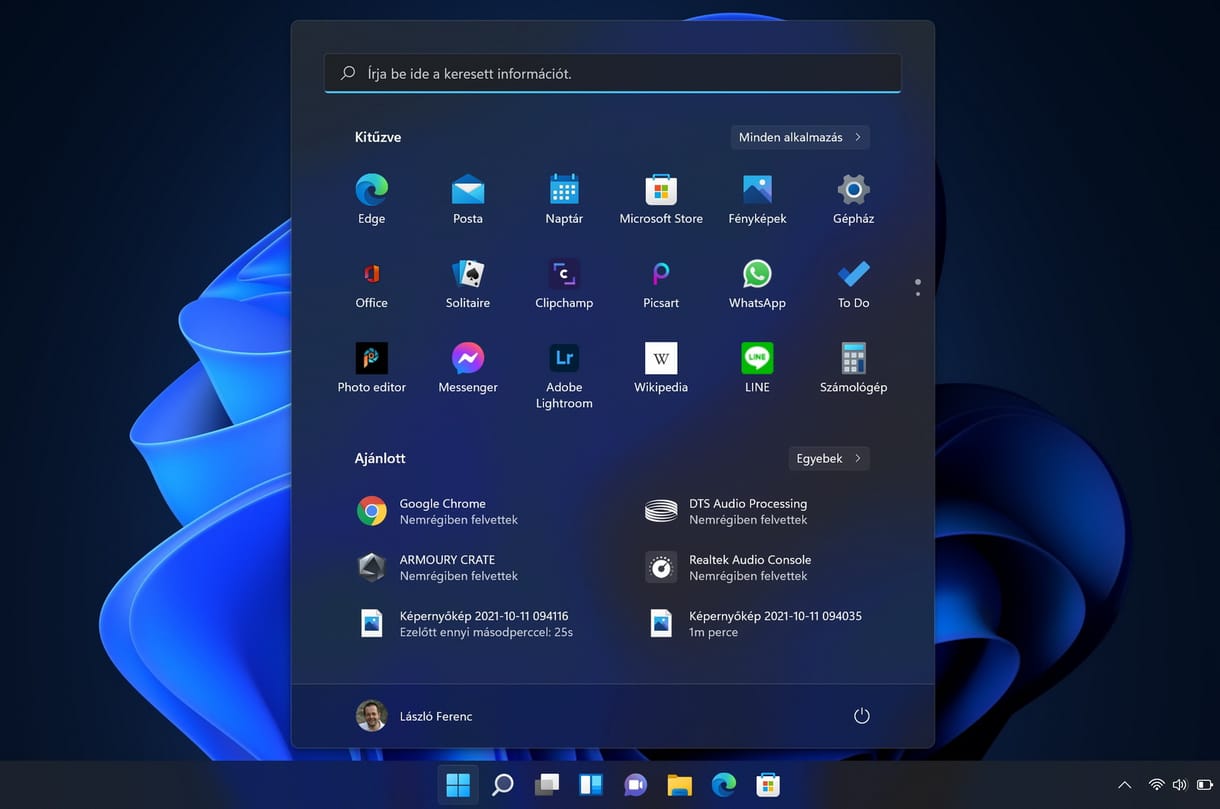This screenshot has height=809, width=1220.
Task: Open Wi-Fi network tray icon
Action: [1157, 785]
